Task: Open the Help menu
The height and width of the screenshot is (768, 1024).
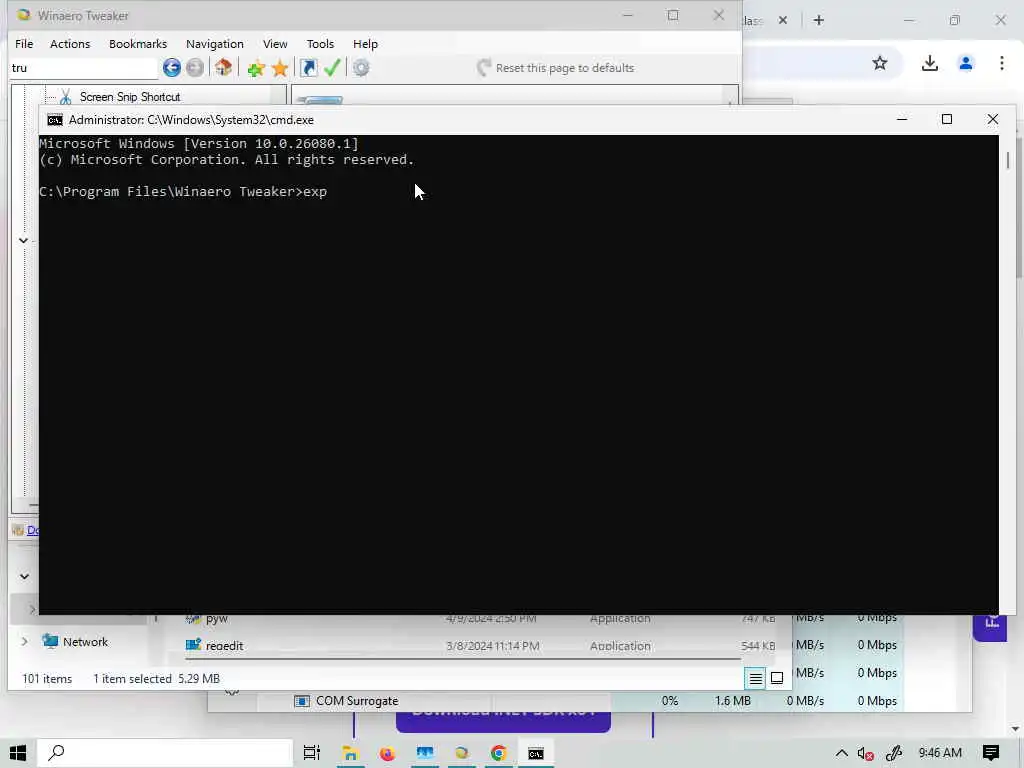Action: pos(365,44)
